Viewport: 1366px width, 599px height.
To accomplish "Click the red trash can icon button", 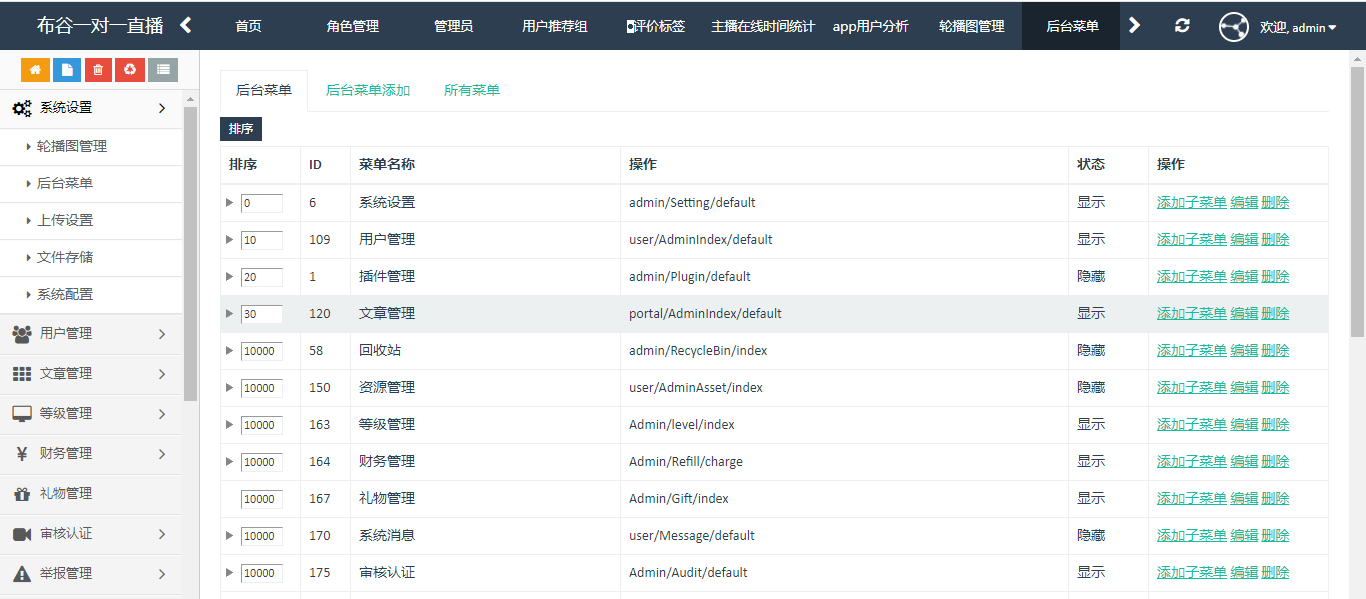I will [x=98, y=69].
